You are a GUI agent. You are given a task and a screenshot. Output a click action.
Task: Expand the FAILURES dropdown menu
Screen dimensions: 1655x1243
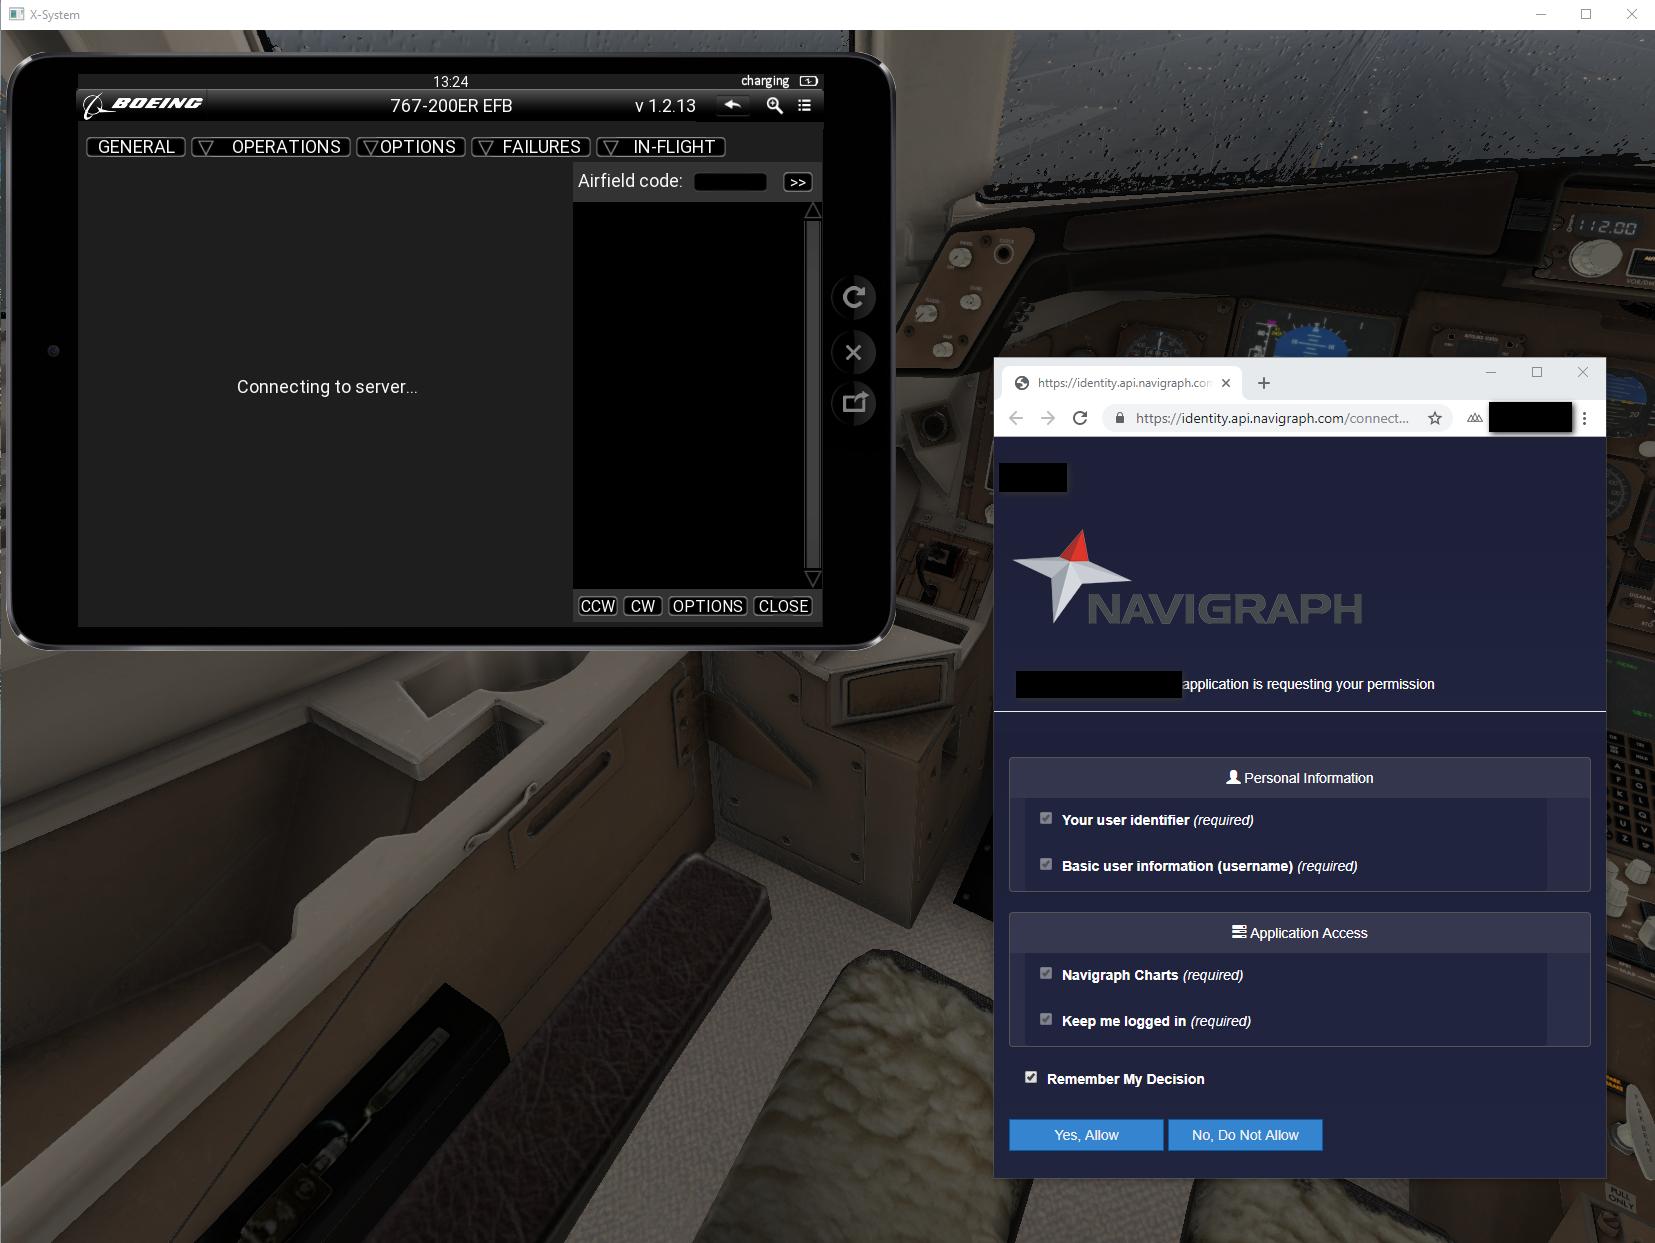pos(531,147)
